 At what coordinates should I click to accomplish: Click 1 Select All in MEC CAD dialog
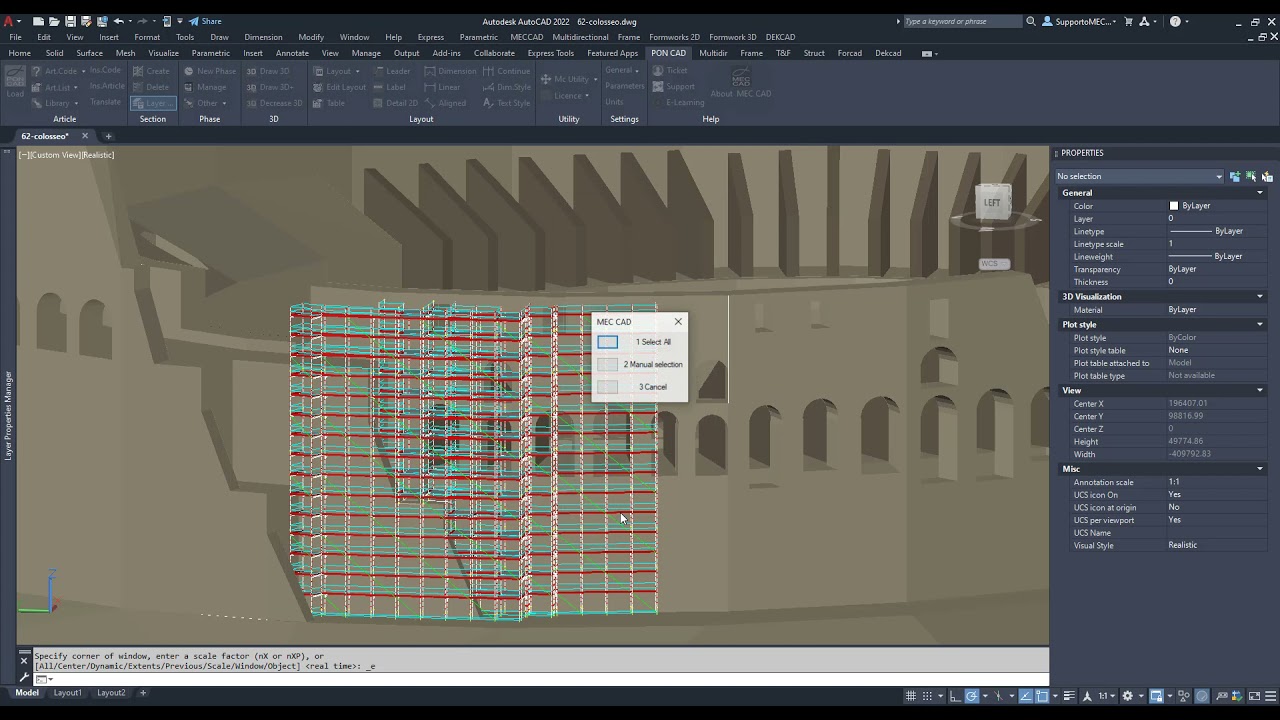(x=639, y=342)
